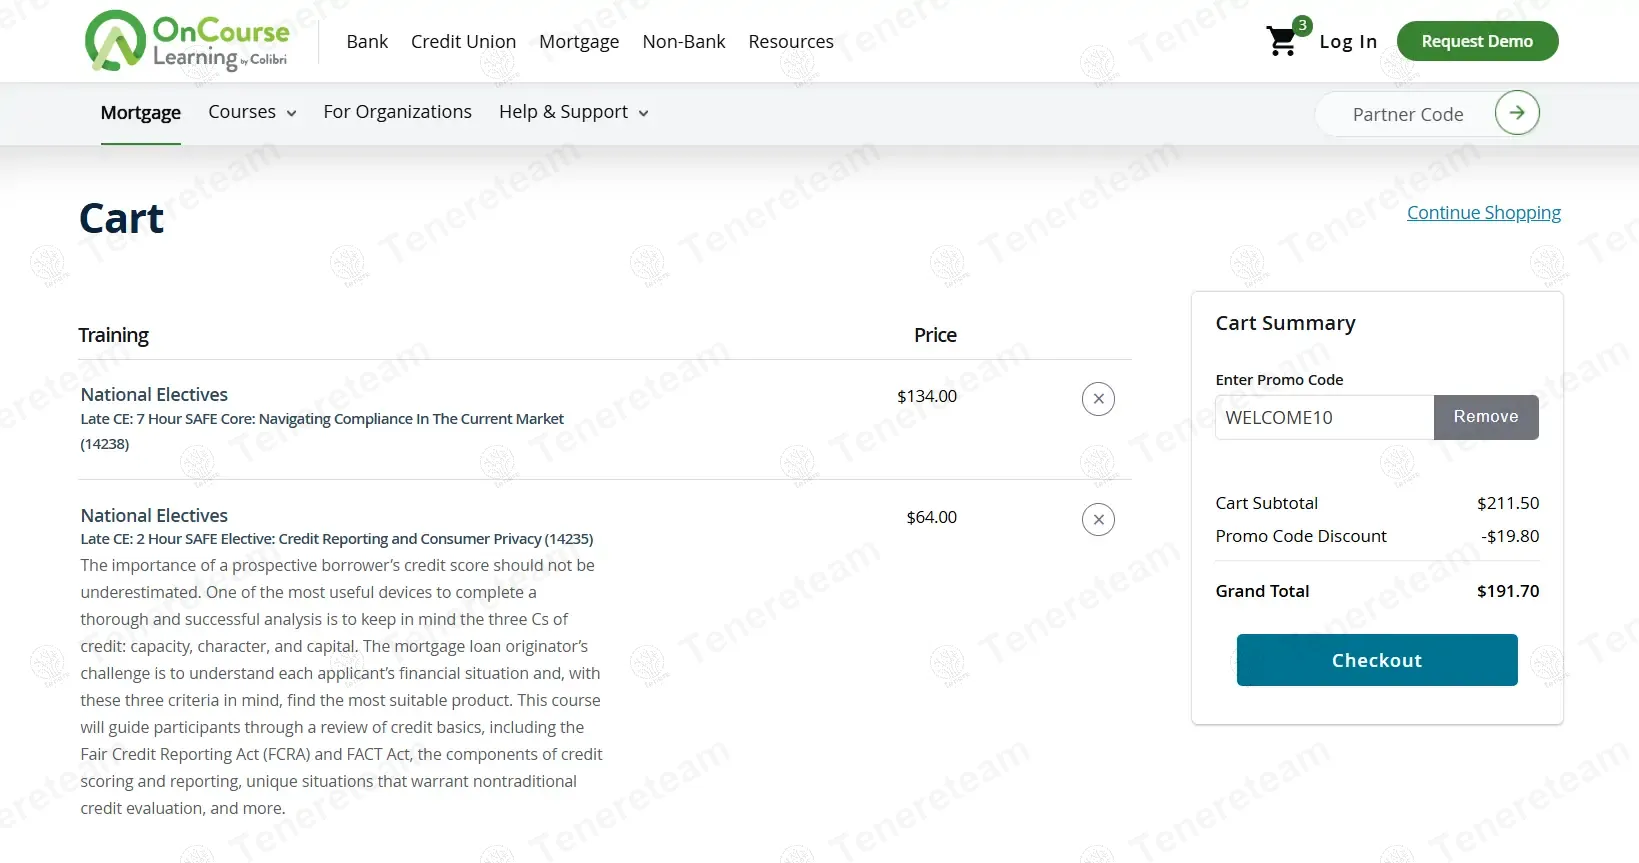The image size is (1639, 863).
Task: Remove the WELCOME10 promo code
Action: (x=1485, y=417)
